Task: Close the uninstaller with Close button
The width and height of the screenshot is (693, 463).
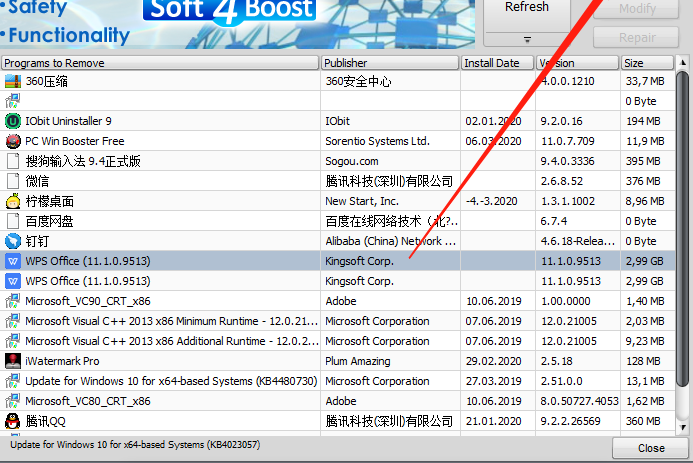Action: [x=651, y=448]
